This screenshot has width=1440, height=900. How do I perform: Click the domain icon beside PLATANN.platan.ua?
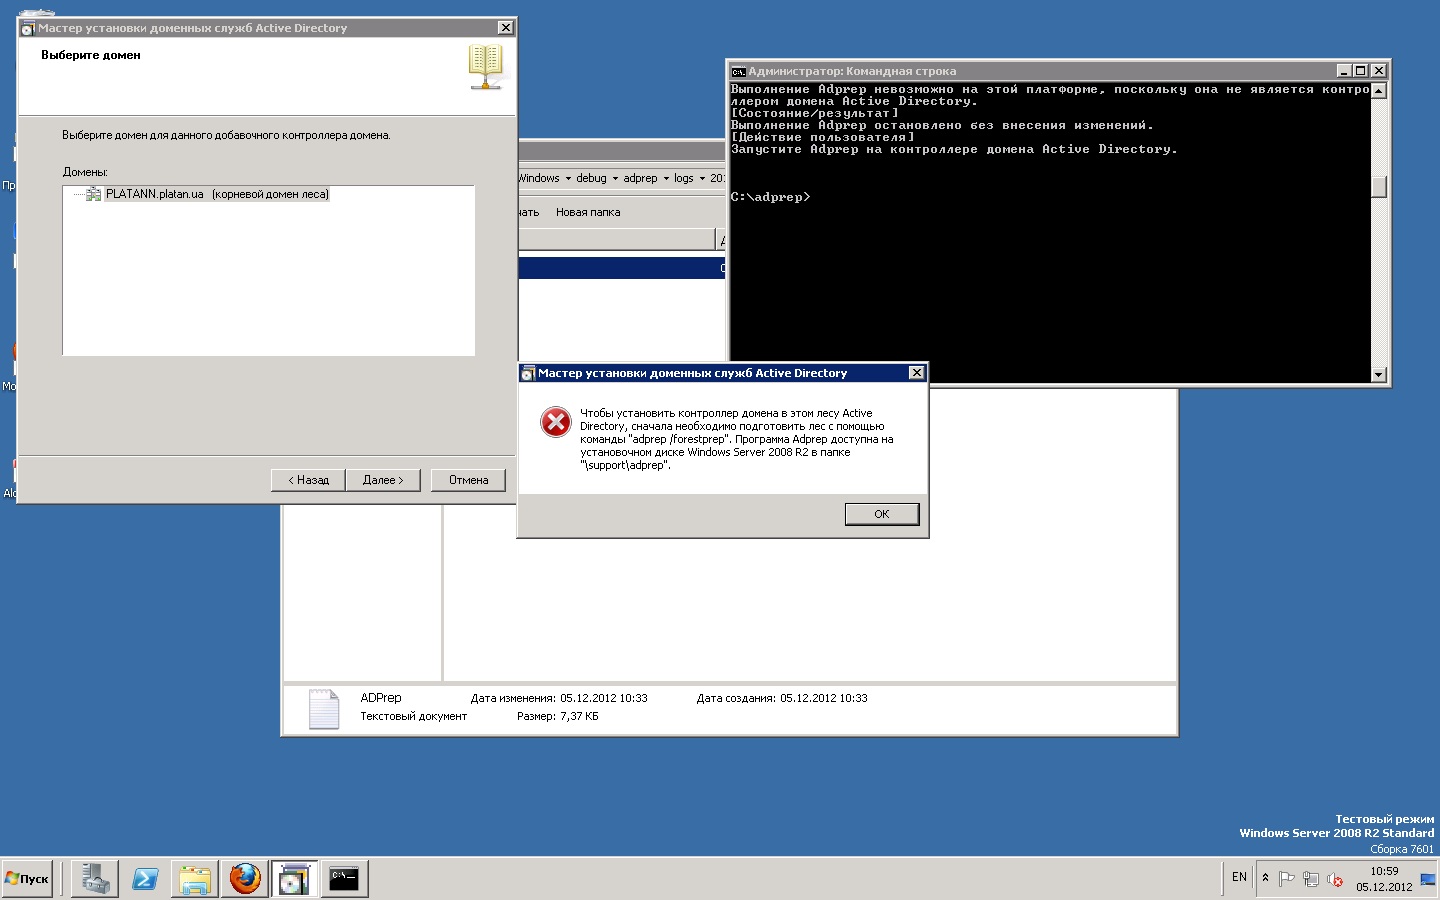pyautogui.click(x=93, y=194)
